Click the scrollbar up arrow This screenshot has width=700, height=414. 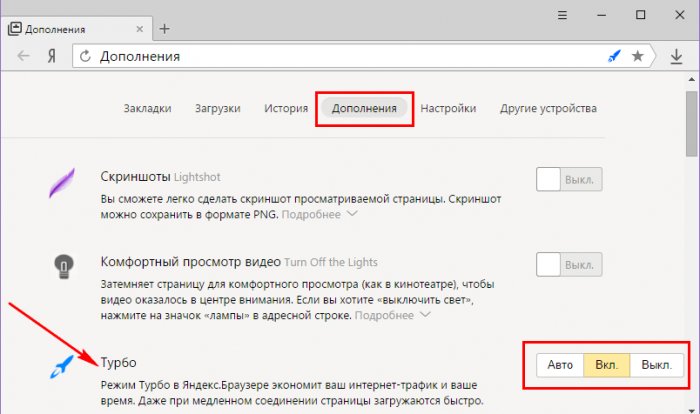coord(692,79)
